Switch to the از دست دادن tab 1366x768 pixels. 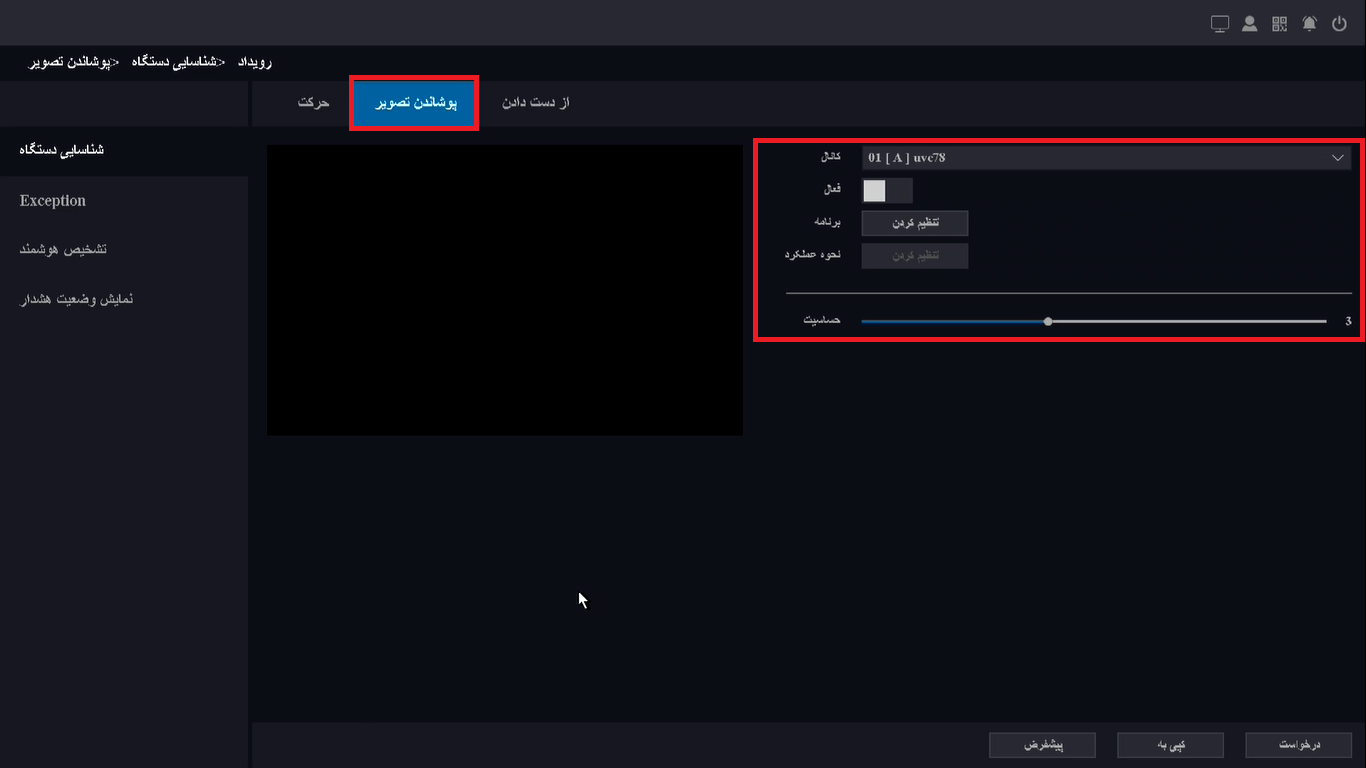pos(535,103)
